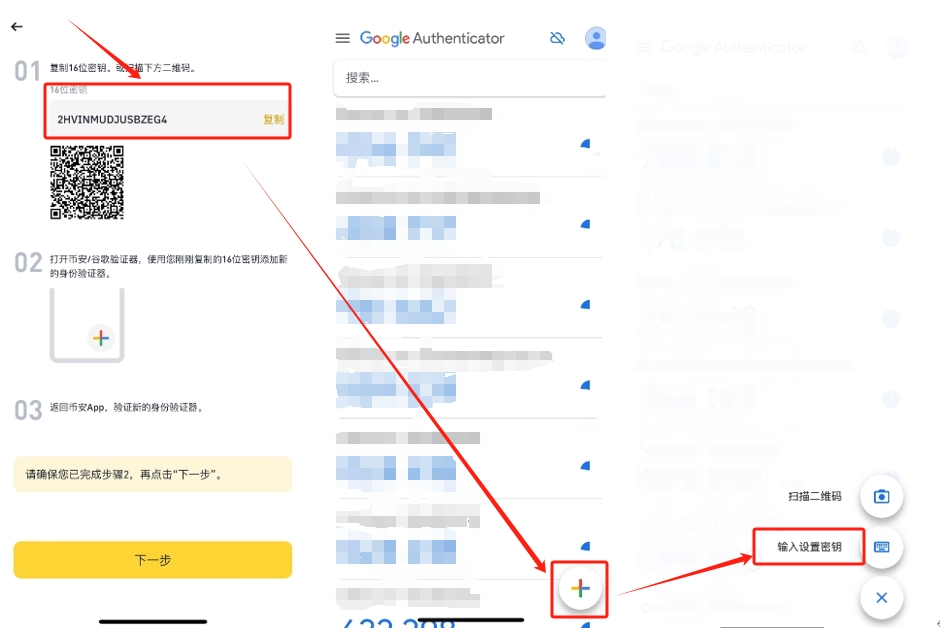Click the step 02 text 打开币安/谷歌验证器
This screenshot has width=940, height=628.
[x=95, y=259]
